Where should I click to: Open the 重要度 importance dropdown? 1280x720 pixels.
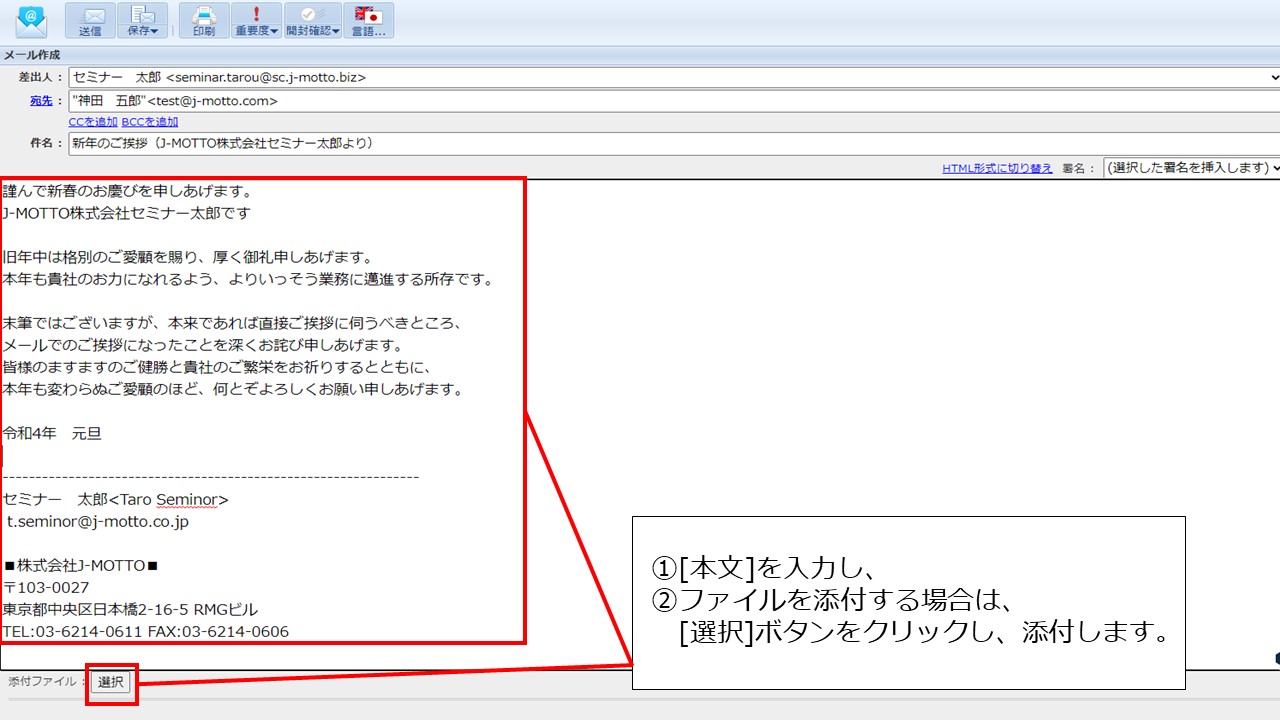257,21
